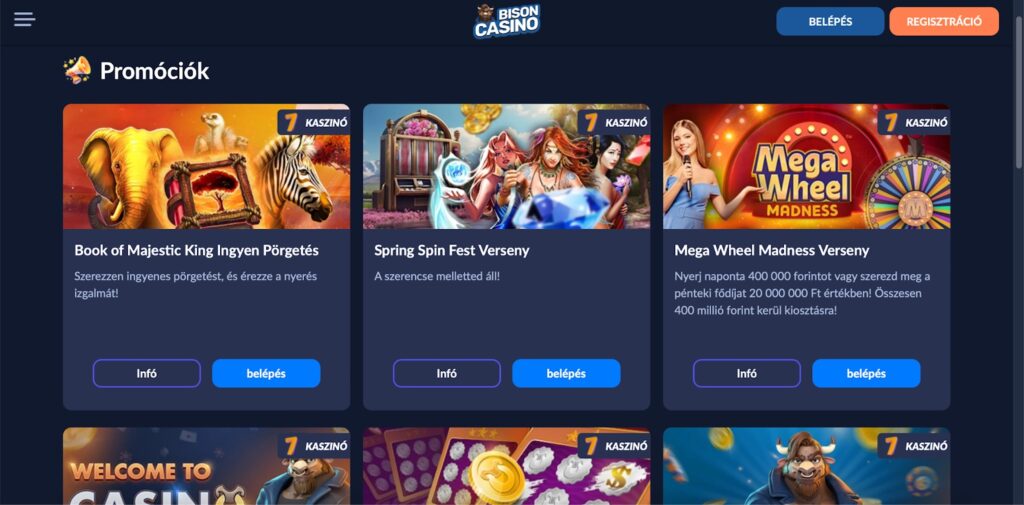The image size is (1024, 505).
Task: Open Infó for Mega Wheel Madness Verseny
Action: click(x=746, y=374)
